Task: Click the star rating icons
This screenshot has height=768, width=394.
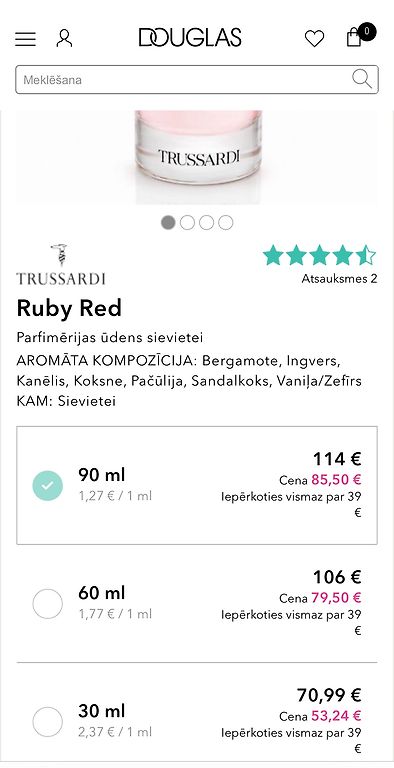Action: coord(320,256)
